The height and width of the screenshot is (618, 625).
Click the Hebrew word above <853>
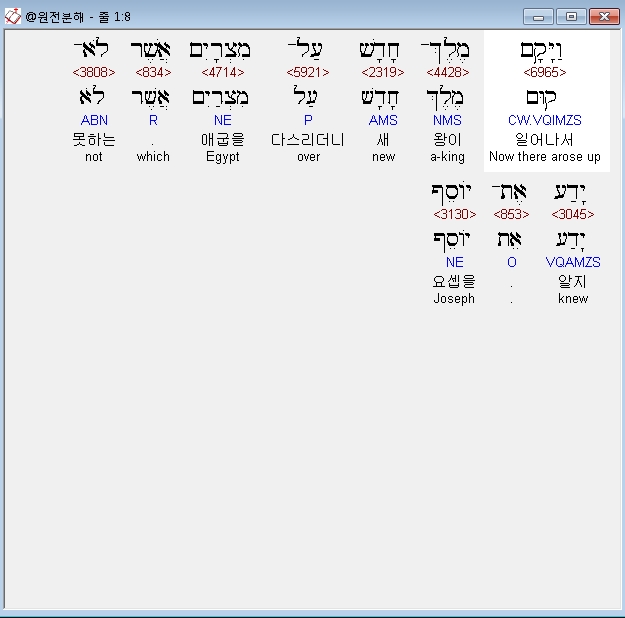click(509, 193)
